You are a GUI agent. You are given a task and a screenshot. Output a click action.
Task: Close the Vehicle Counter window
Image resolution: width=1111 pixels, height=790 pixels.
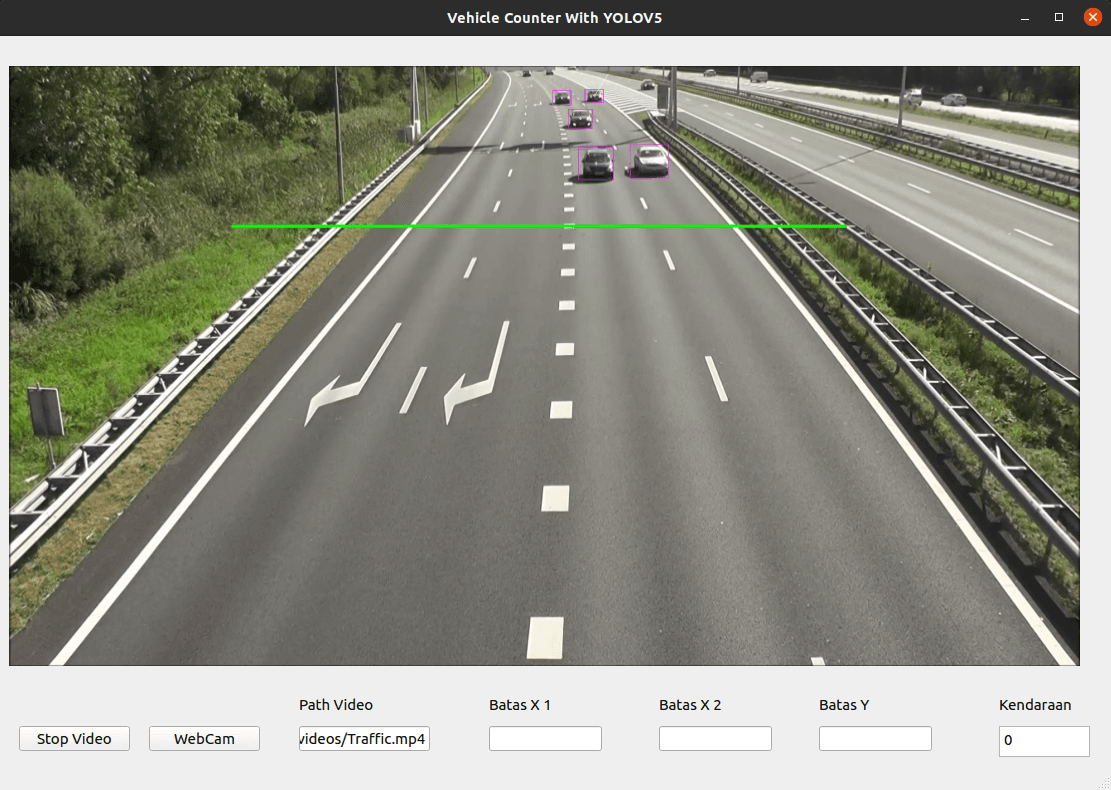click(x=1093, y=18)
